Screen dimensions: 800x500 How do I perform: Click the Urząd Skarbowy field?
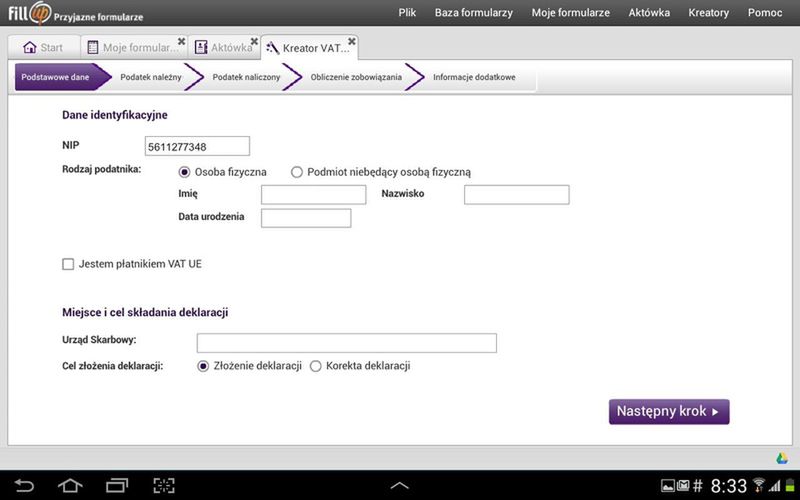346,343
